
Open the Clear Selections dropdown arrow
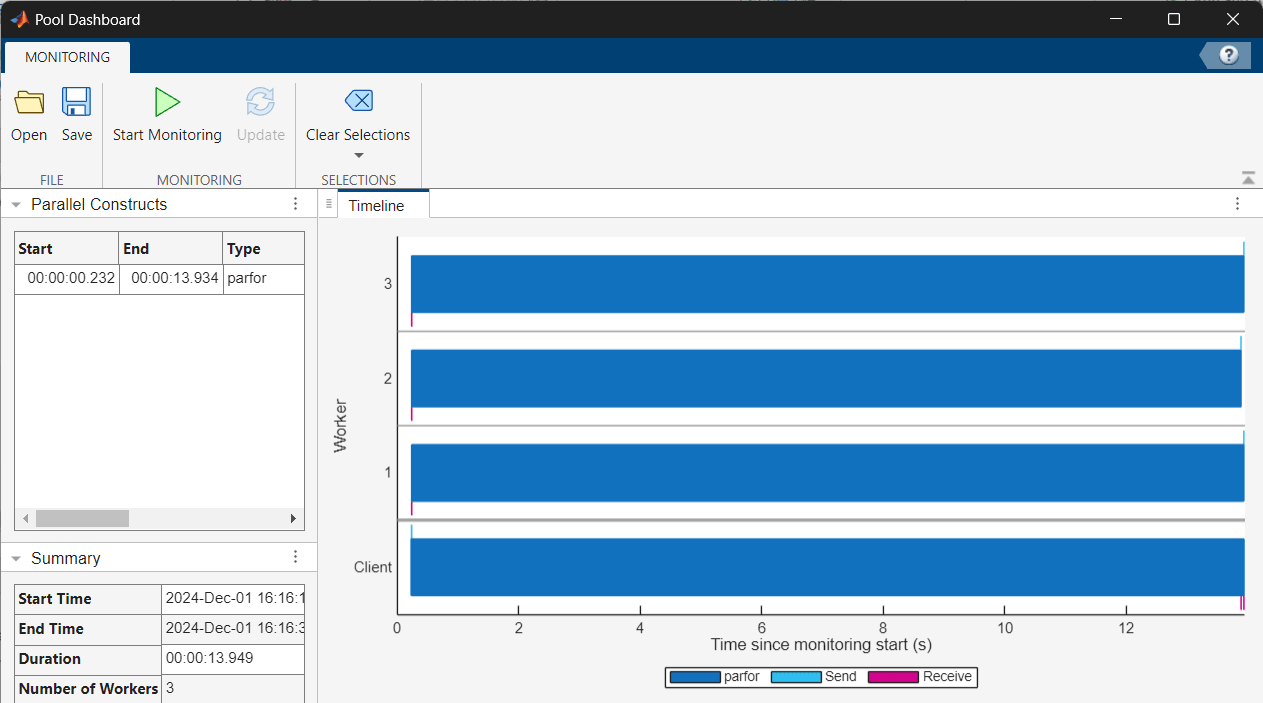coord(358,153)
